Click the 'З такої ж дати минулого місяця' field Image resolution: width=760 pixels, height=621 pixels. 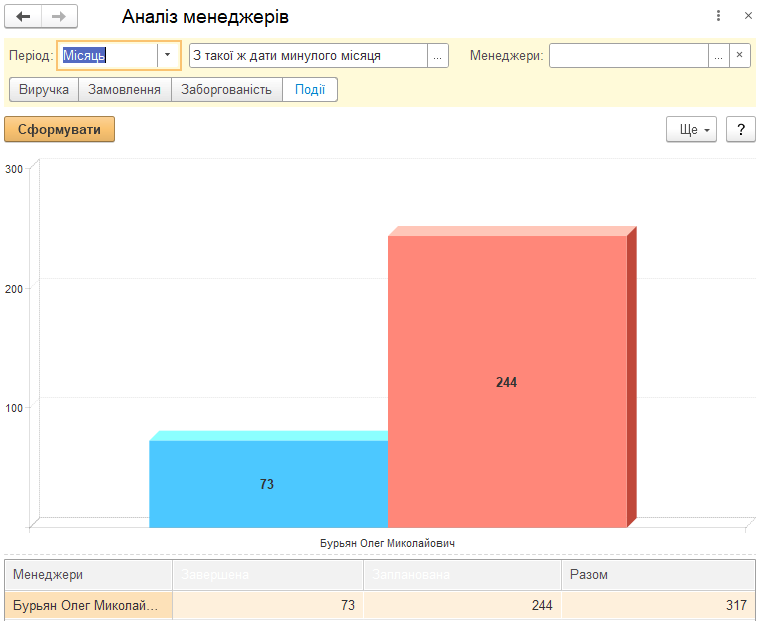click(308, 56)
